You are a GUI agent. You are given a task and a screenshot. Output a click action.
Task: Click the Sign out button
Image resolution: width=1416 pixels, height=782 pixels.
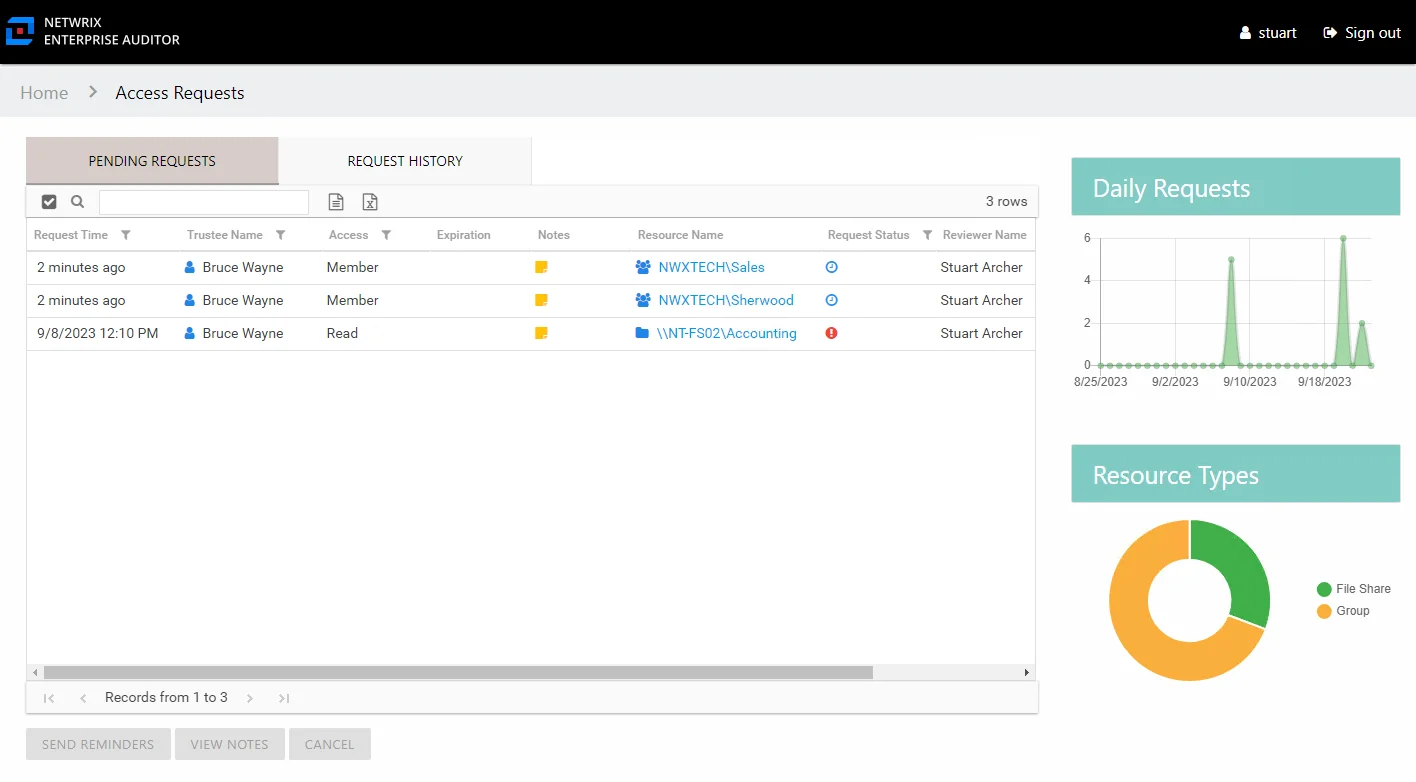coord(1362,33)
